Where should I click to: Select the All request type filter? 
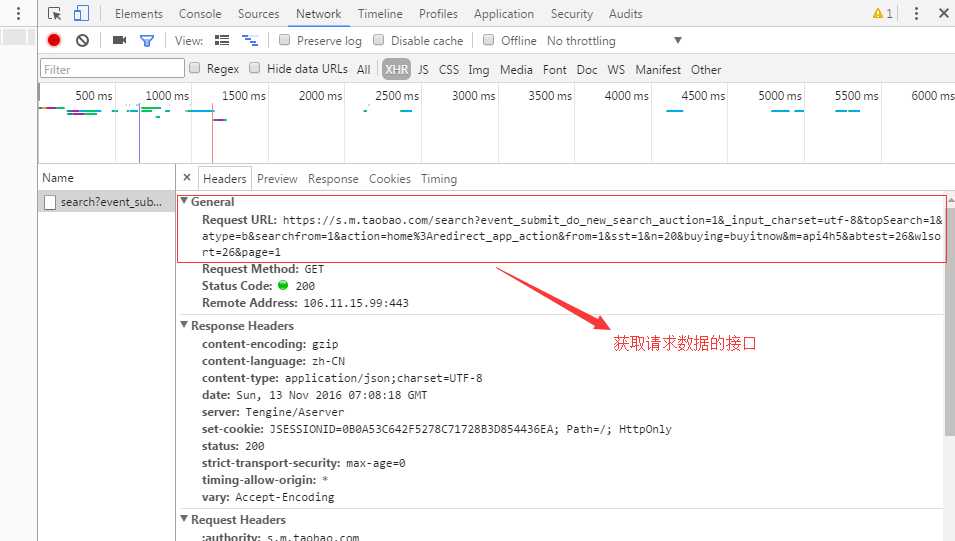[364, 69]
